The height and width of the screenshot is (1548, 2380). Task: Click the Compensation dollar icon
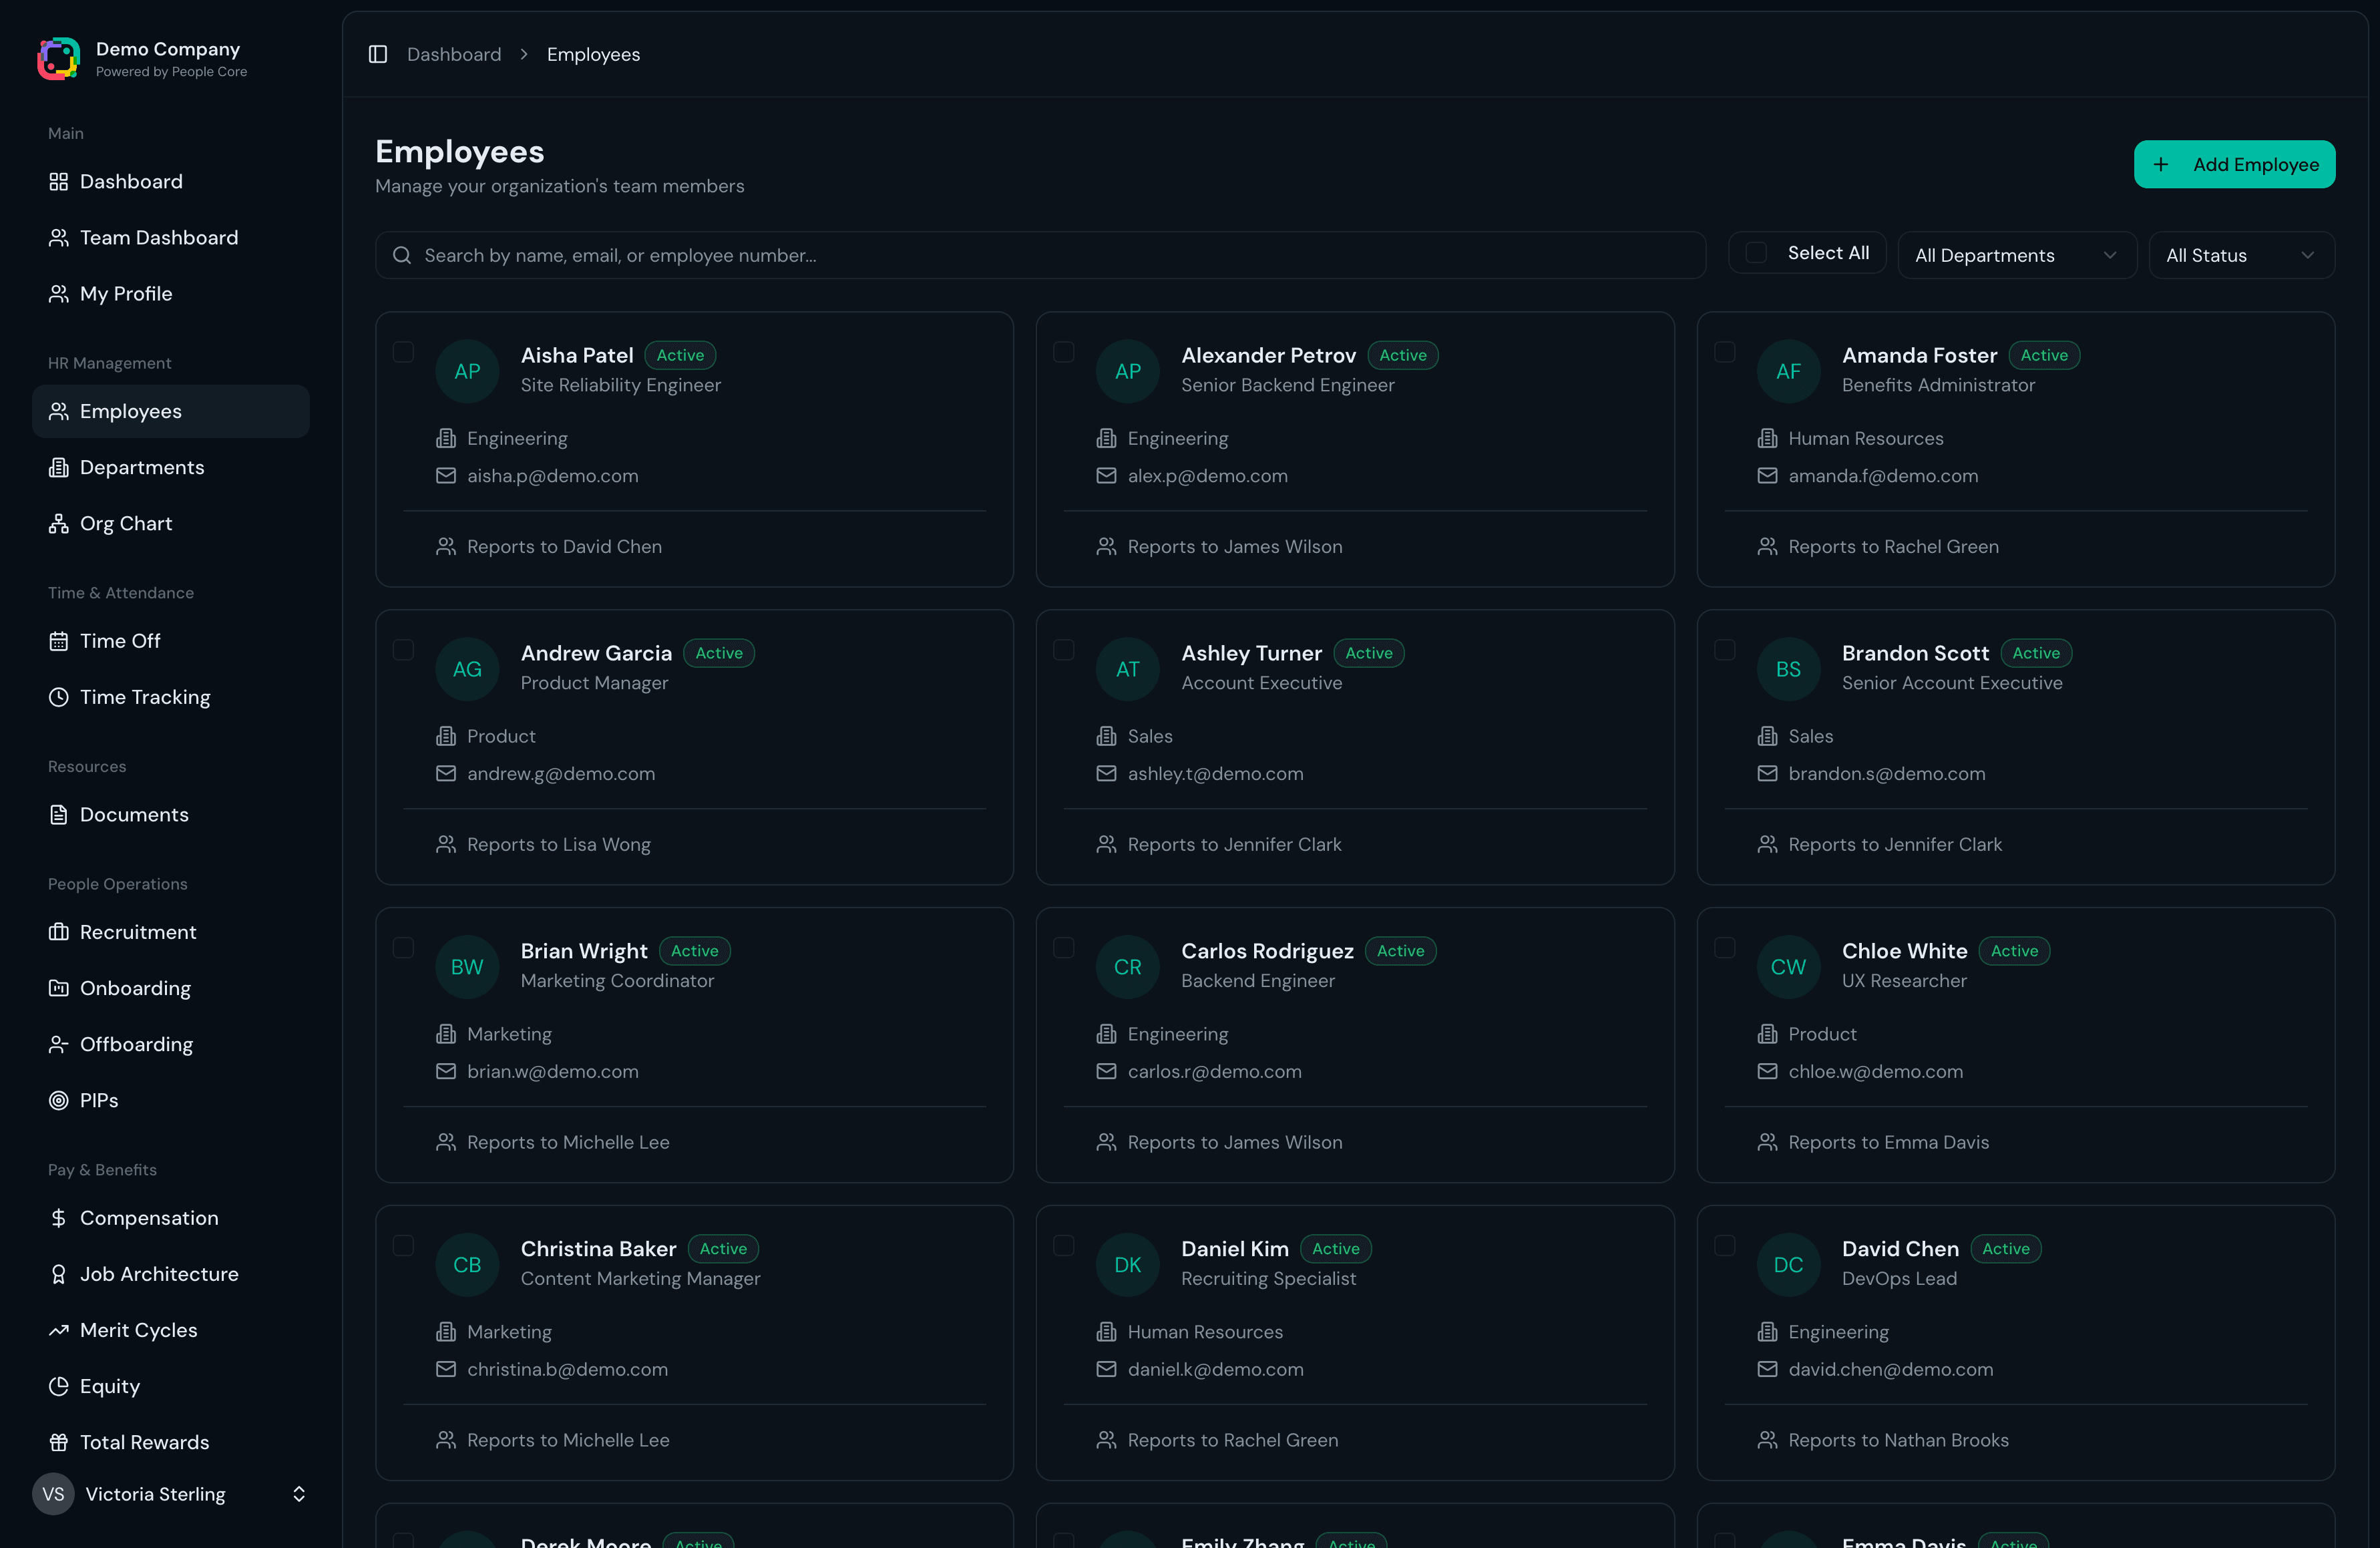coord(59,1218)
